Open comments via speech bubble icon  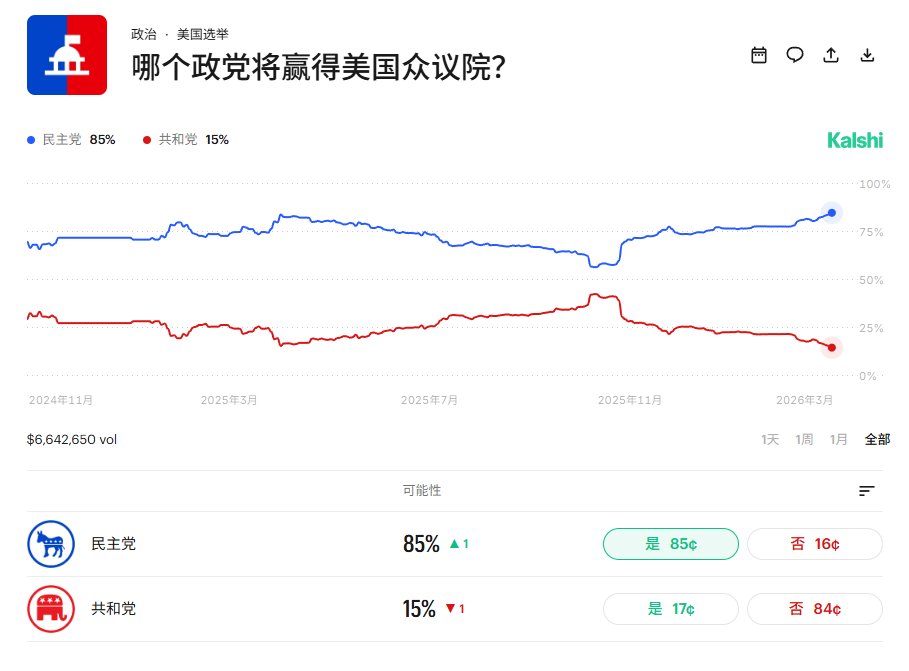(795, 55)
